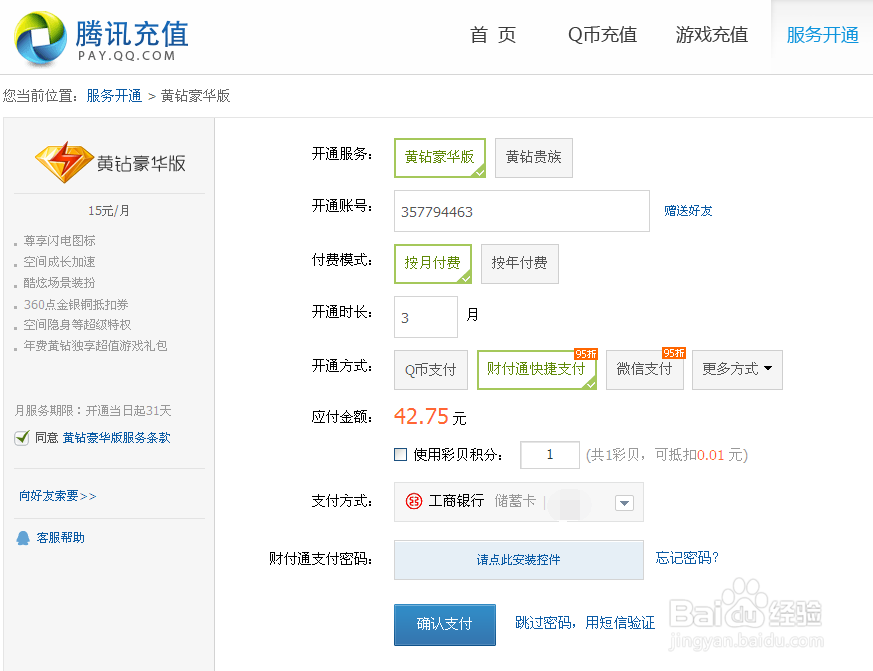Click the 开通时长 months input field
The image size is (873, 671).
[x=425, y=317]
